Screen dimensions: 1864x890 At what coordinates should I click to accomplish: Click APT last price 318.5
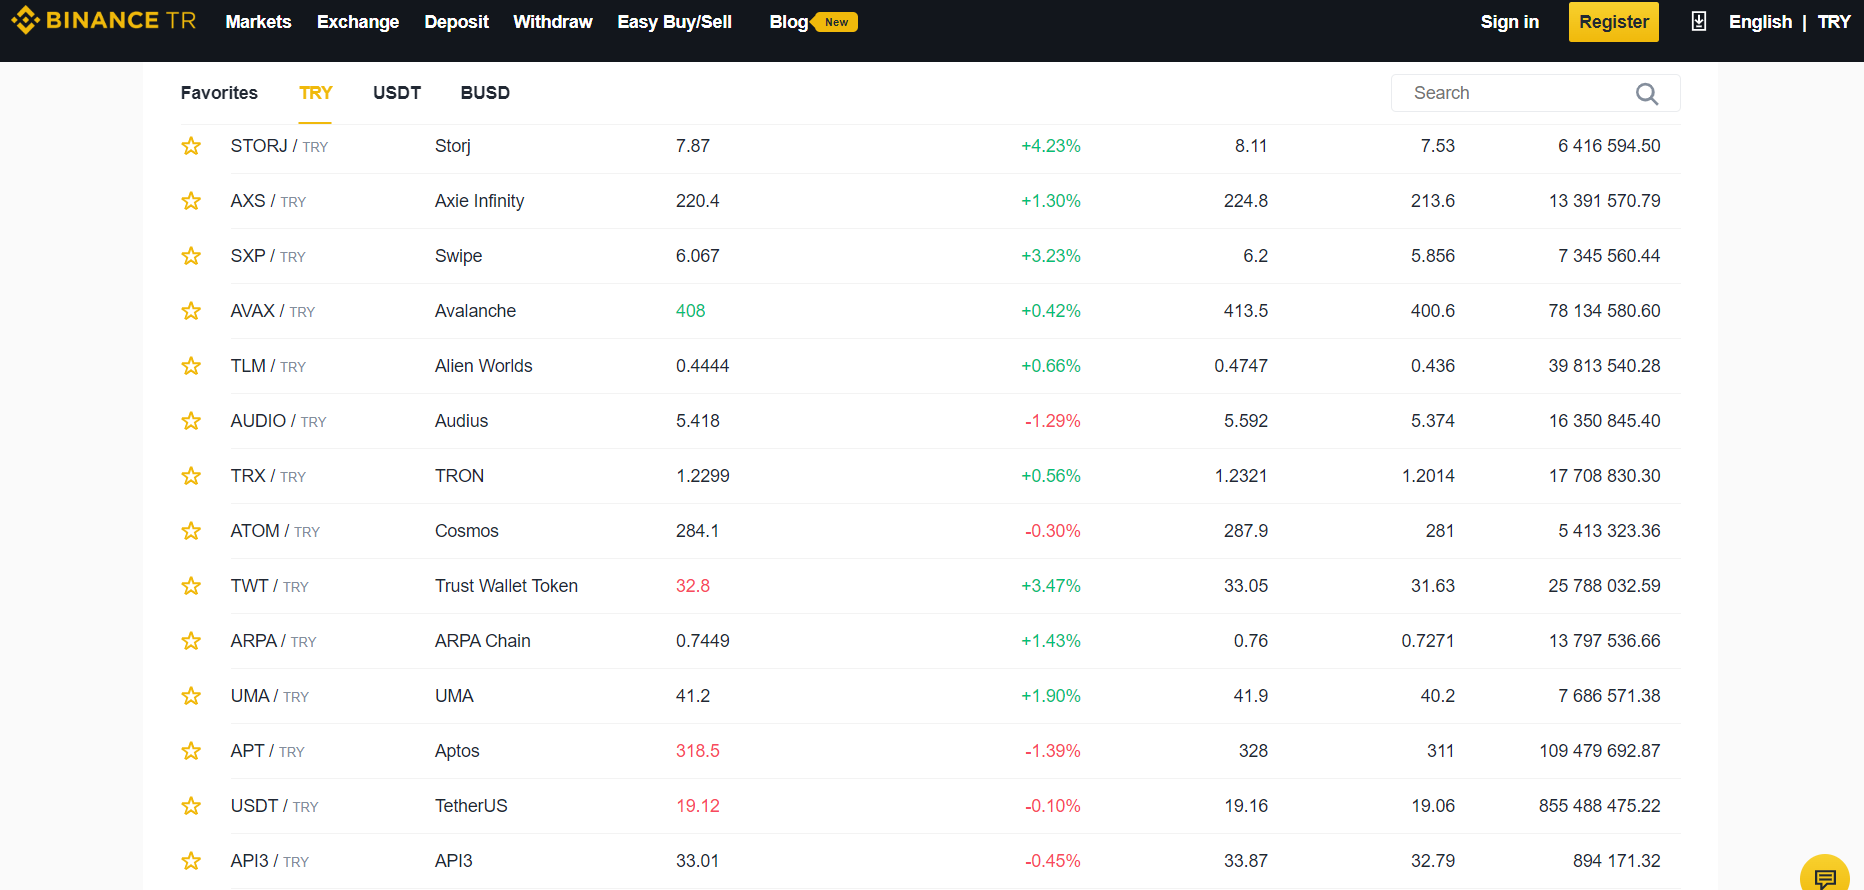697,751
